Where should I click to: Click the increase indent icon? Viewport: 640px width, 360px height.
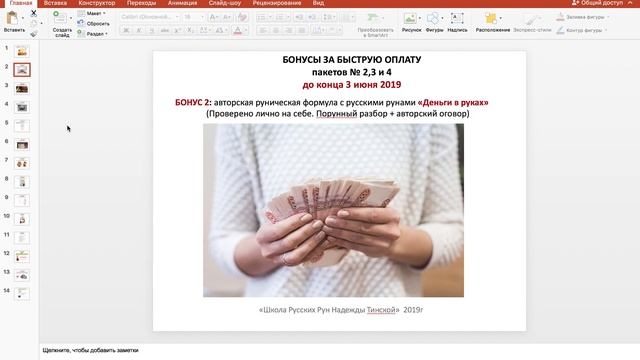tap(312, 17)
